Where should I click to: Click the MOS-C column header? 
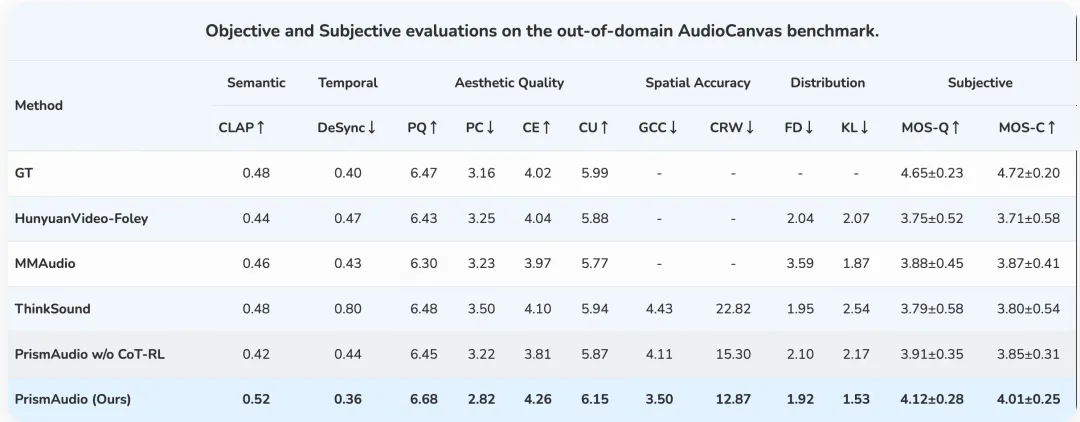coord(1028,128)
